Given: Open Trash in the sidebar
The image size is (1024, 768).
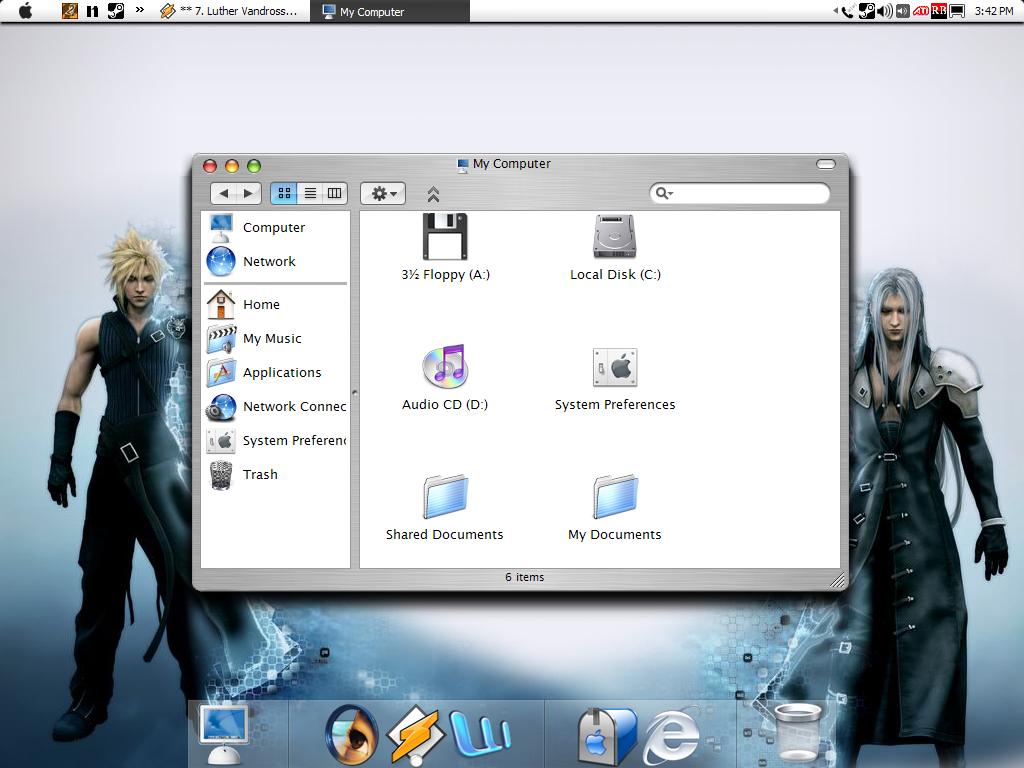Looking at the screenshot, I should click(x=275, y=474).
